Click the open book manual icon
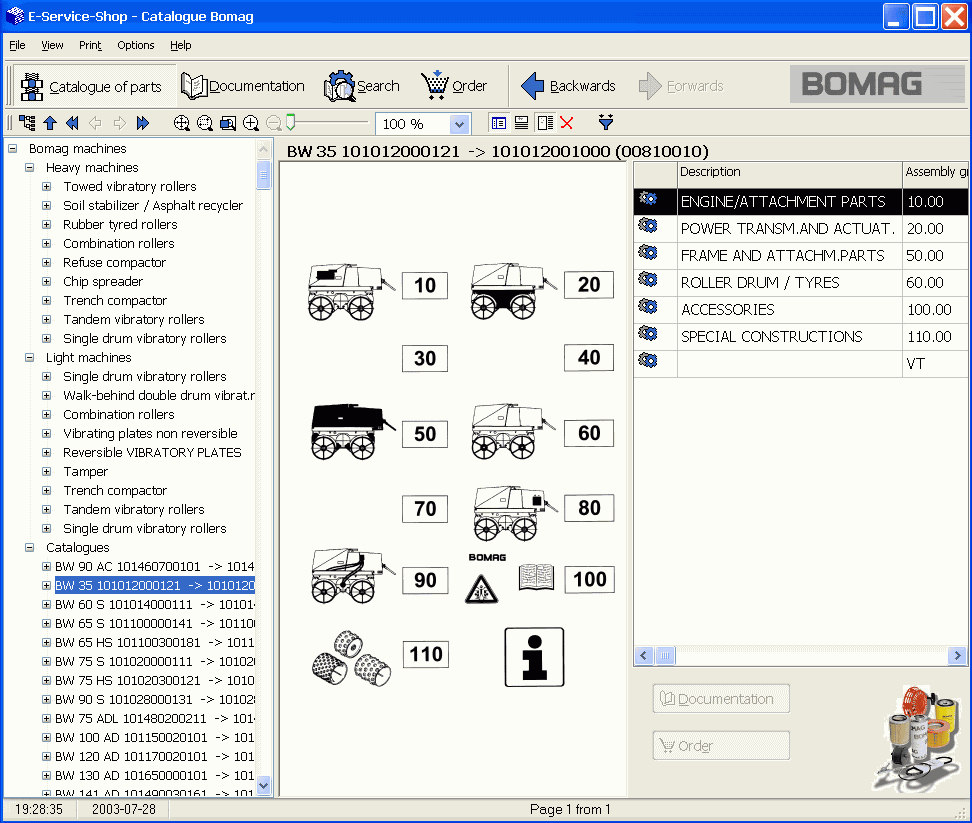 point(536,577)
